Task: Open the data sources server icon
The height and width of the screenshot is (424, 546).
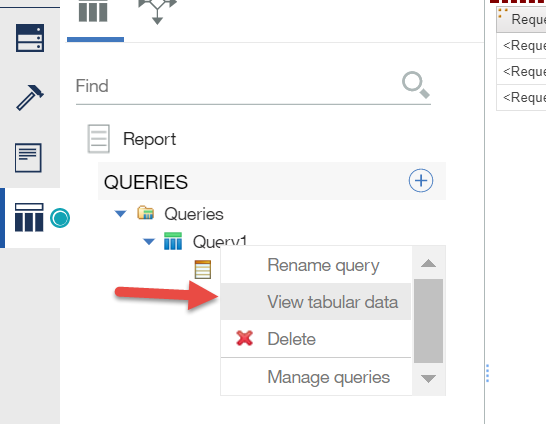Action: pyautogui.click(x=30, y=38)
